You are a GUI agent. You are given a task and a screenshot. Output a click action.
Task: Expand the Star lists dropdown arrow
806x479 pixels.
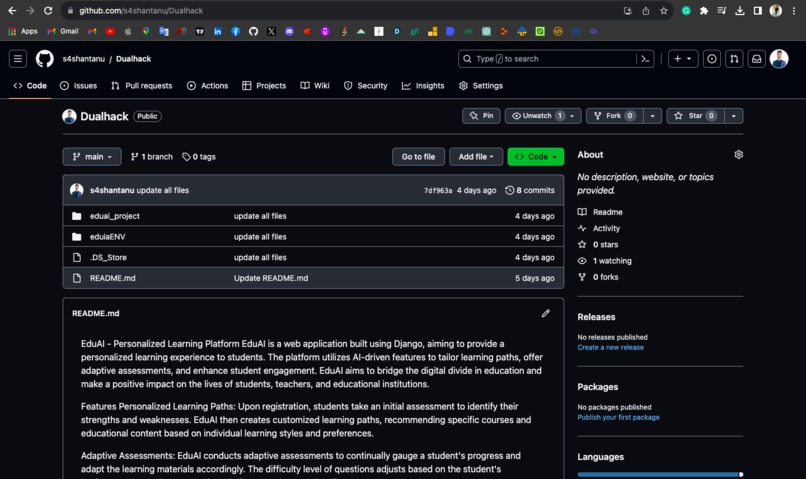click(x=734, y=116)
